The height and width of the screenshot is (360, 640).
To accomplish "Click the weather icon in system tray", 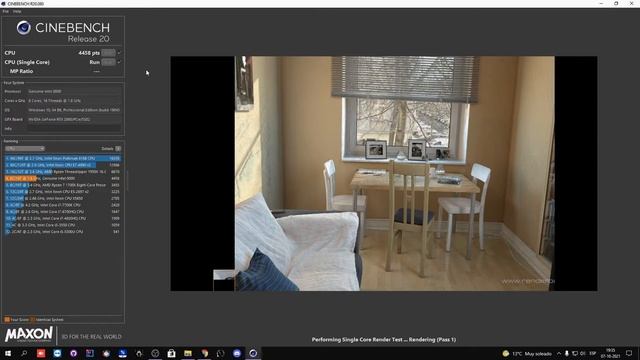I will coord(506,353).
